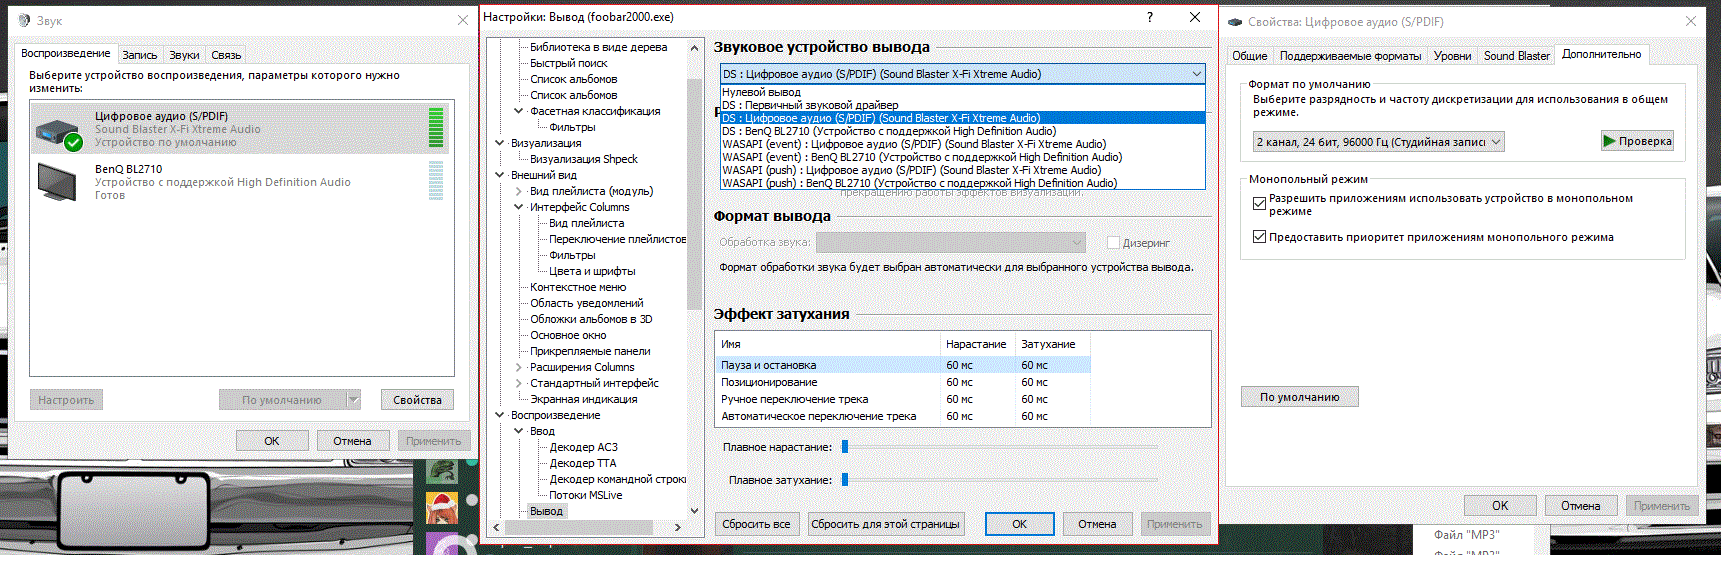This screenshot has width=1721, height=576.
Task: Expand the Стандартный интерфейс node
Action: click(x=519, y=383)
